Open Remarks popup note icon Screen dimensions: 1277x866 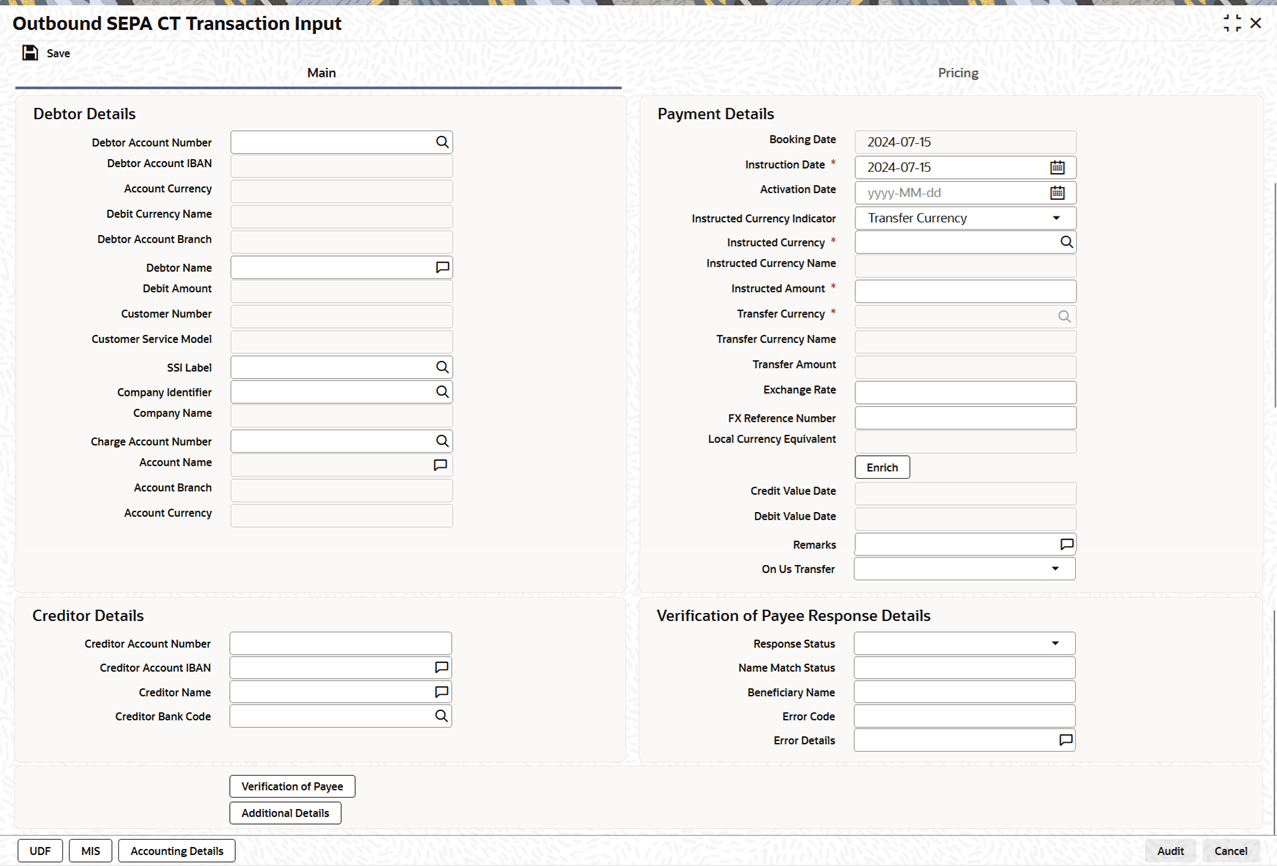[x=1066, y=544]
